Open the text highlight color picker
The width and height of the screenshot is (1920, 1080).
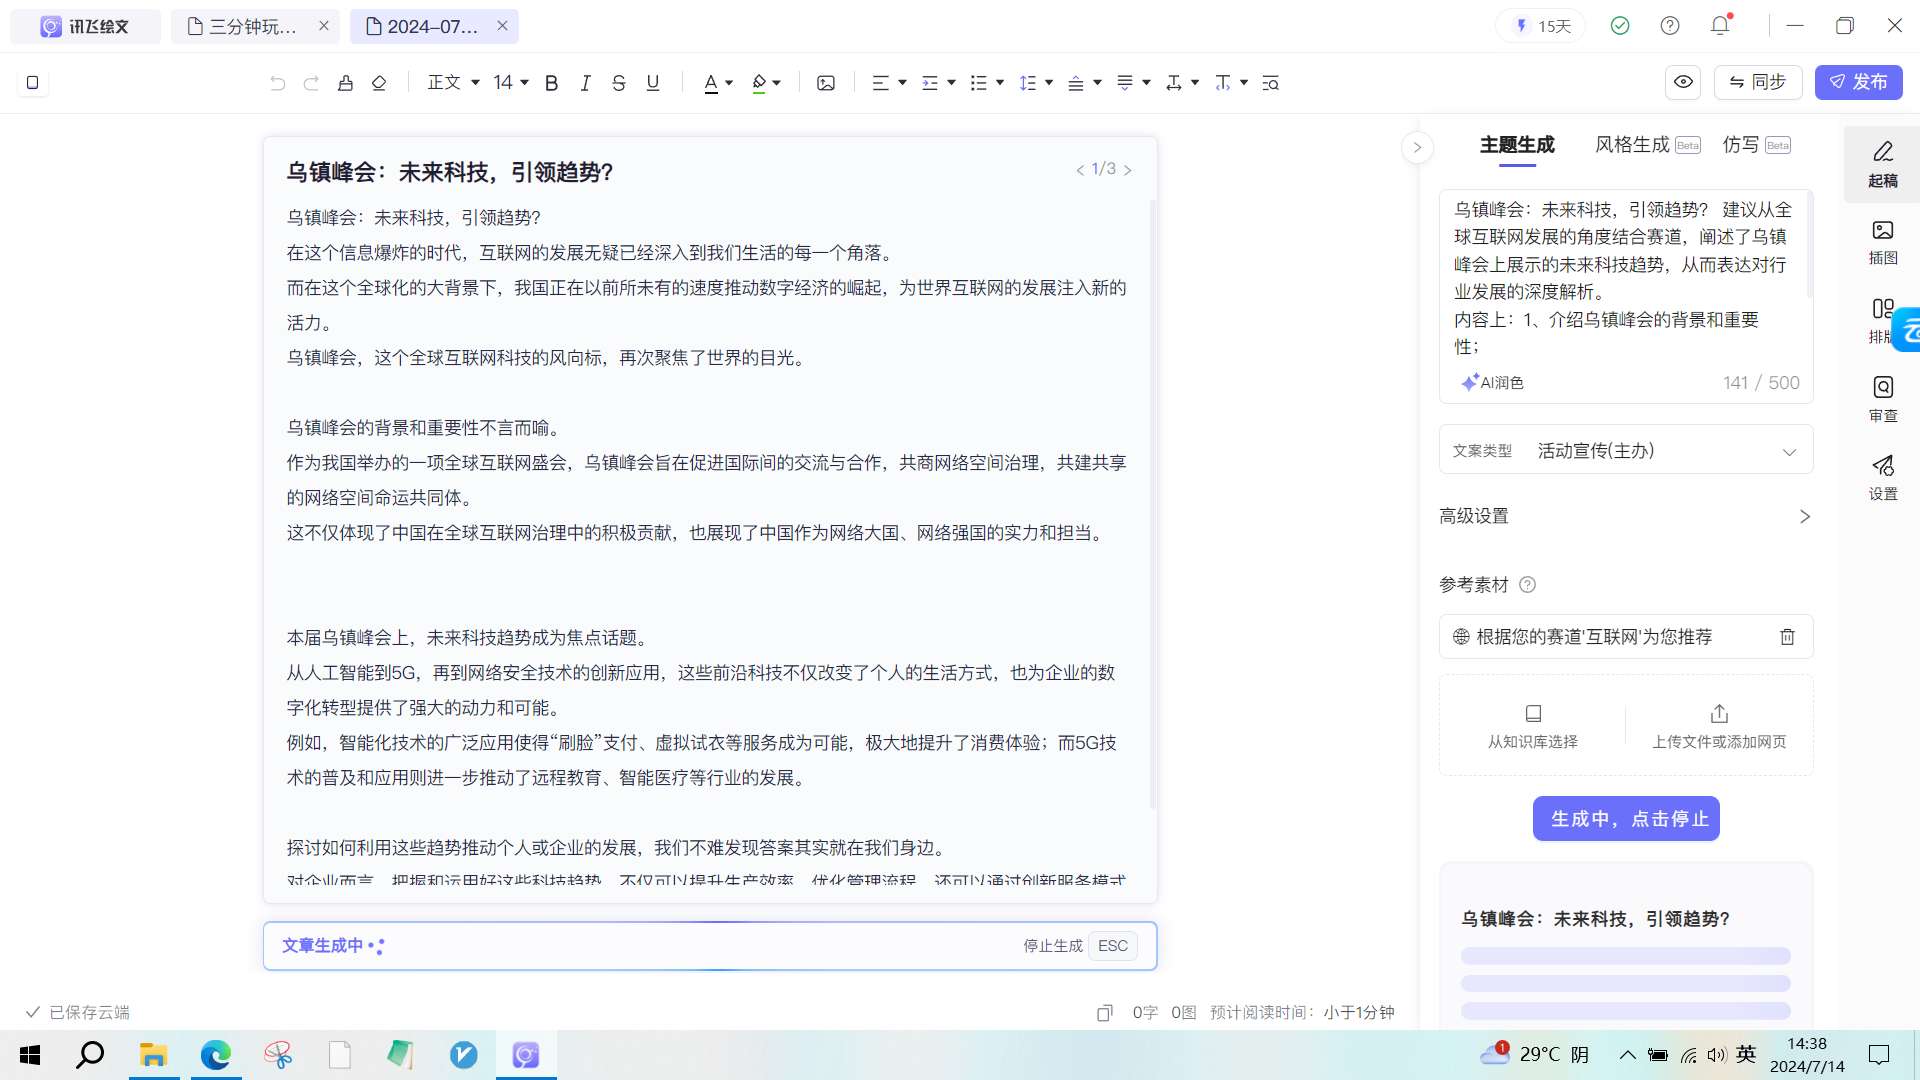tap(776, 83)
